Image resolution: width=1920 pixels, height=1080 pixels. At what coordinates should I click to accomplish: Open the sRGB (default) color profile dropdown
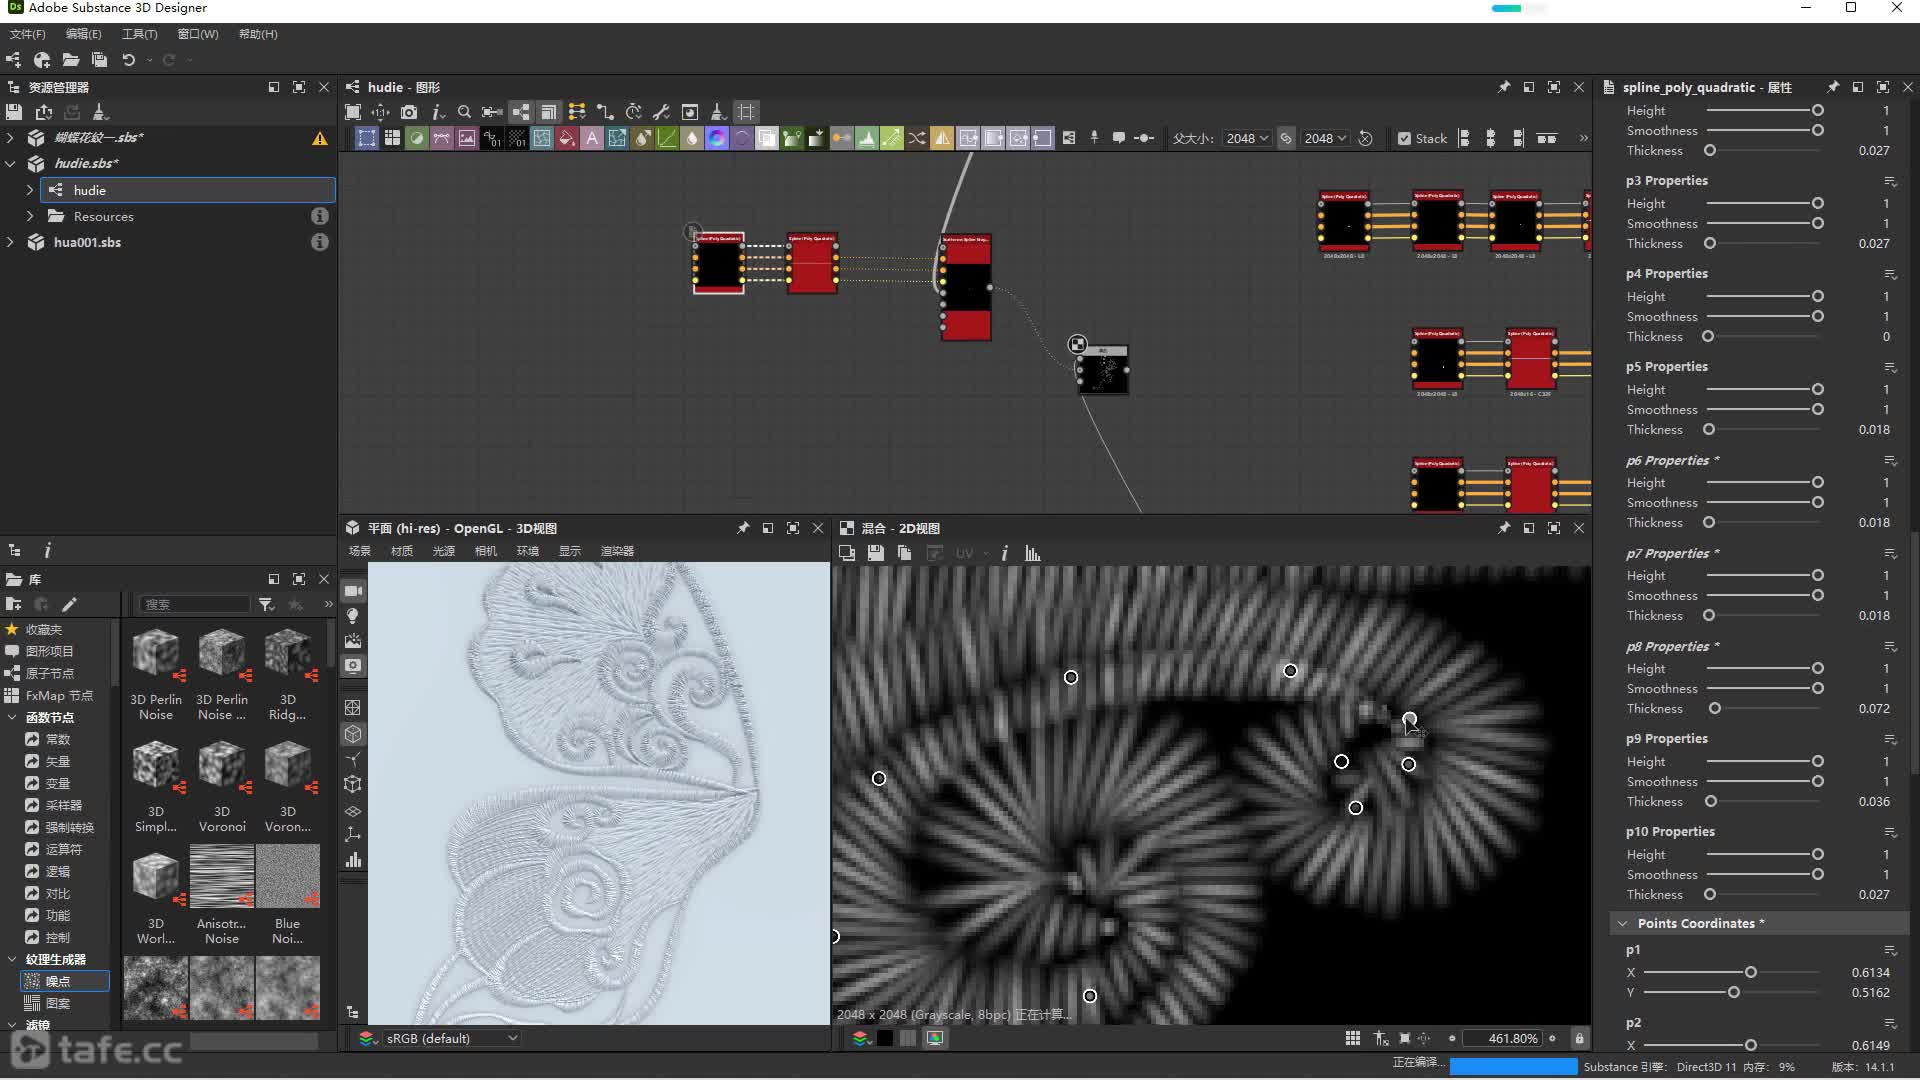(x=452, y=1038)
